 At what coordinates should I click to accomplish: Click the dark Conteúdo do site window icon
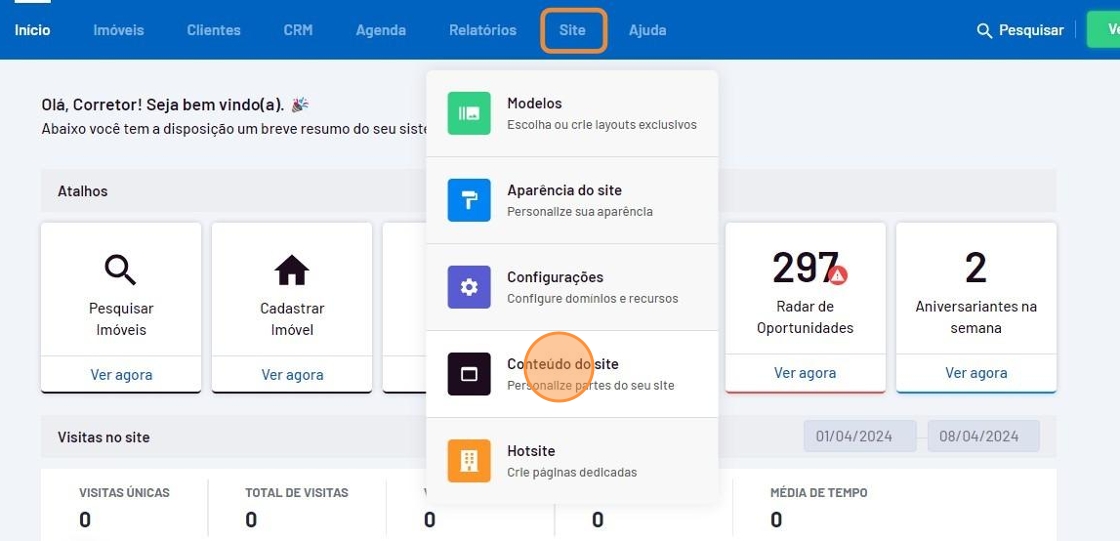pos(468,374)
